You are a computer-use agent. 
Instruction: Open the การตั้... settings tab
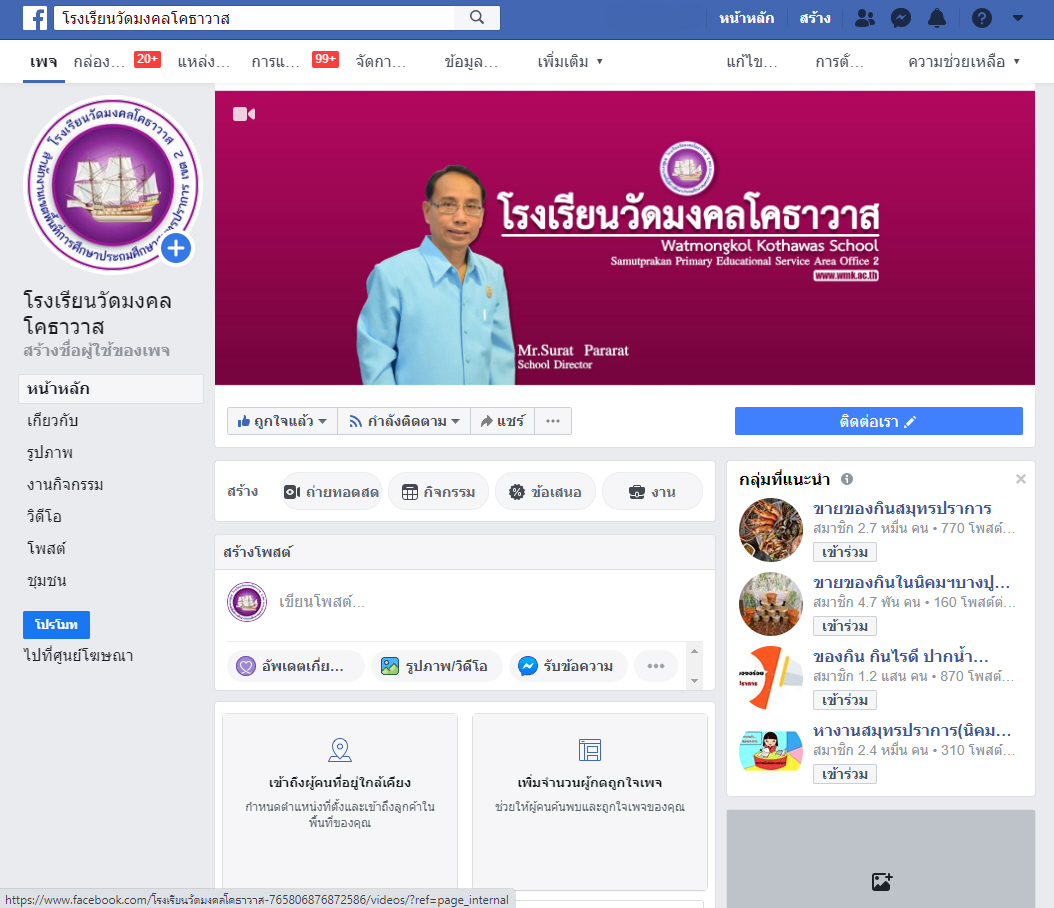pos(839,62)
